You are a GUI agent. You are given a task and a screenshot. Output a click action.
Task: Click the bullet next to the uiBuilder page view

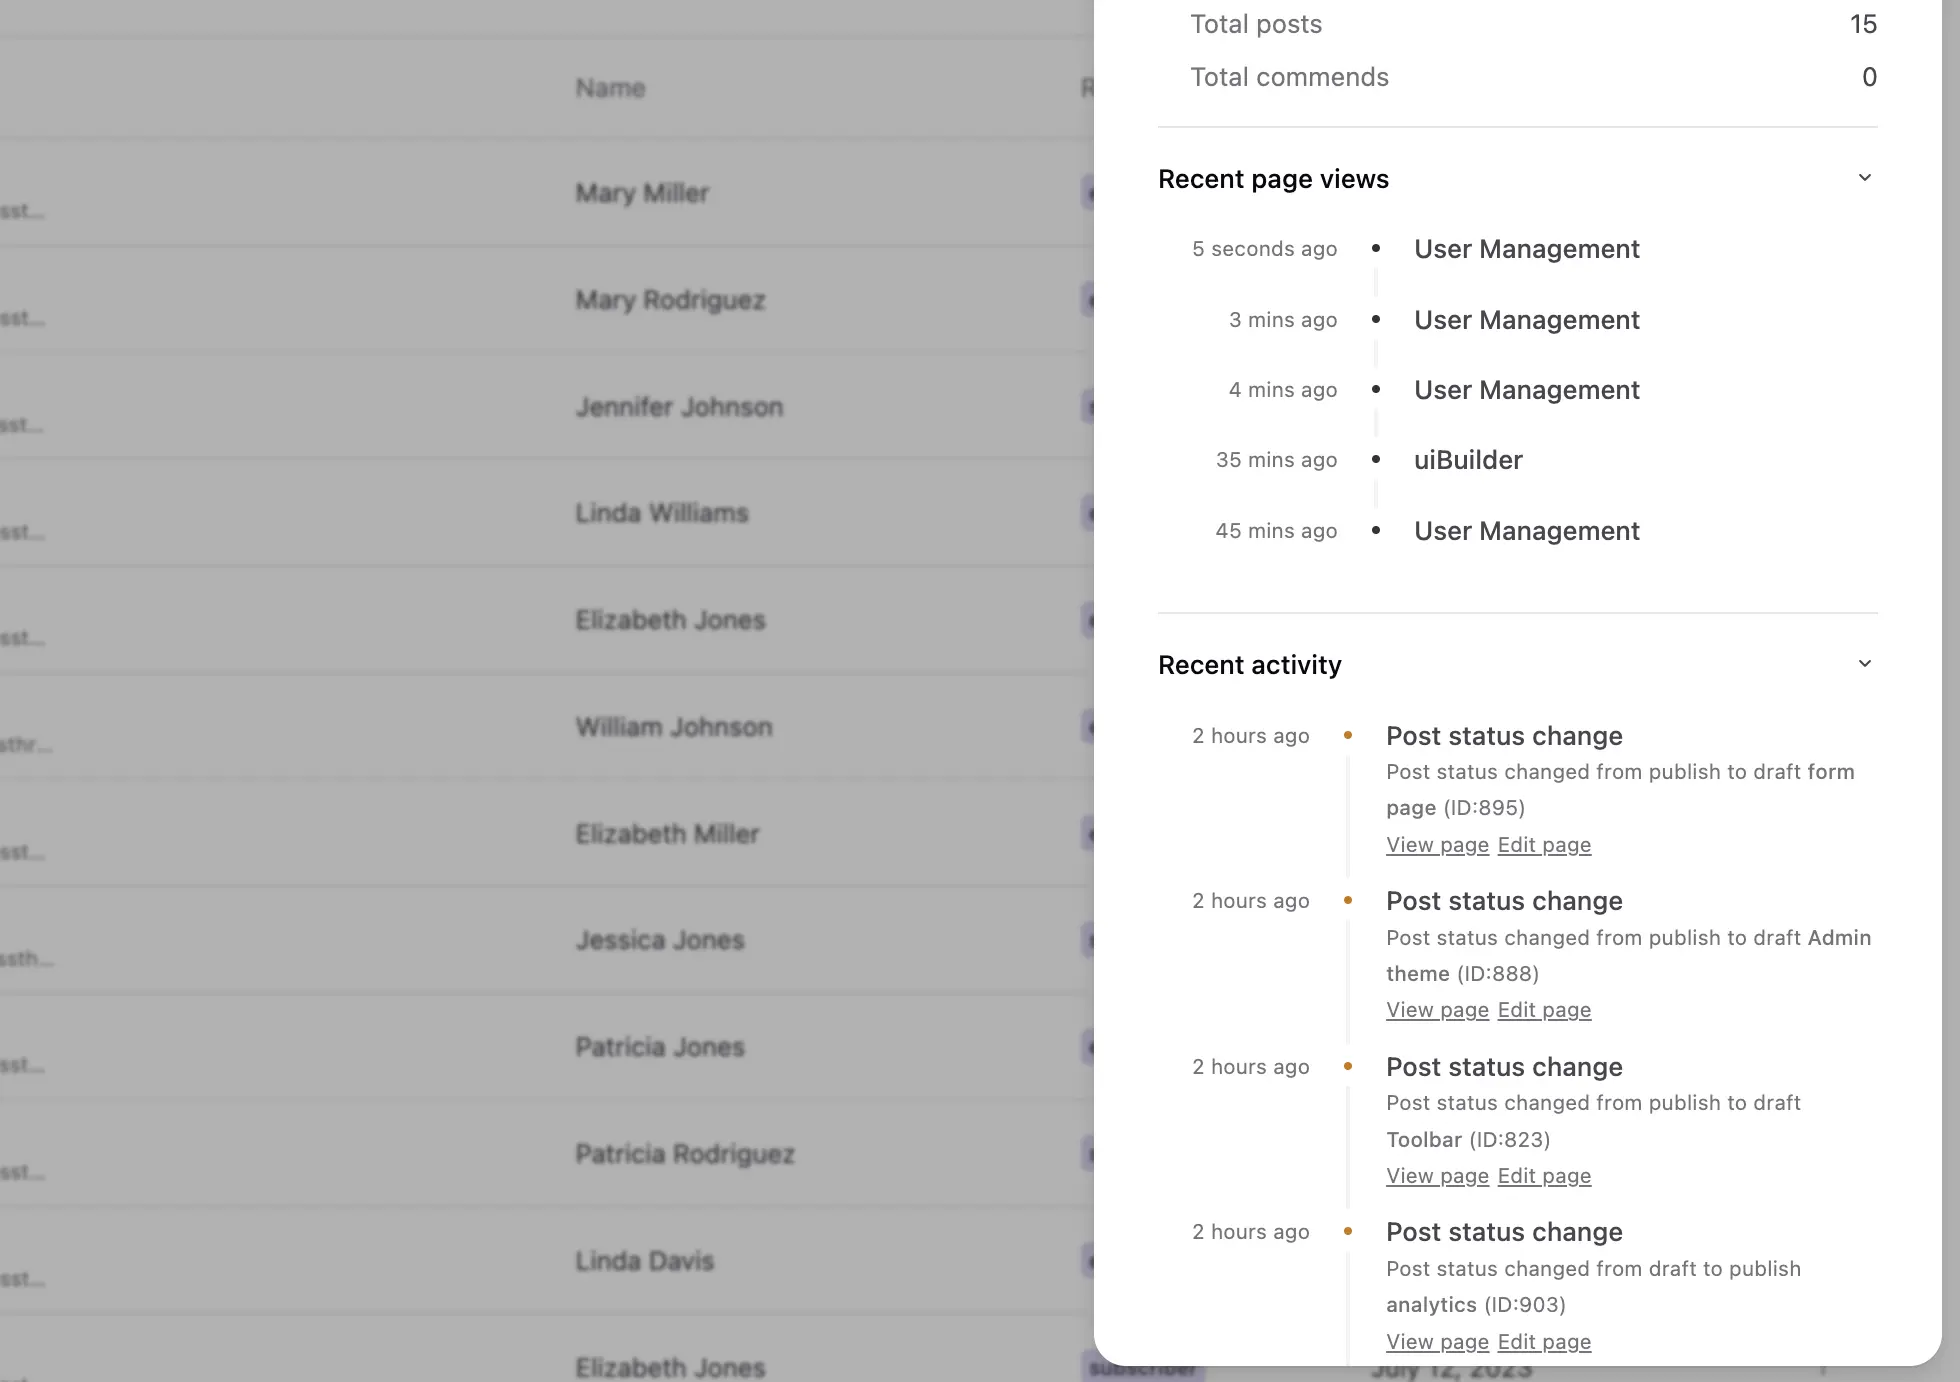(x=1376, y=460)
